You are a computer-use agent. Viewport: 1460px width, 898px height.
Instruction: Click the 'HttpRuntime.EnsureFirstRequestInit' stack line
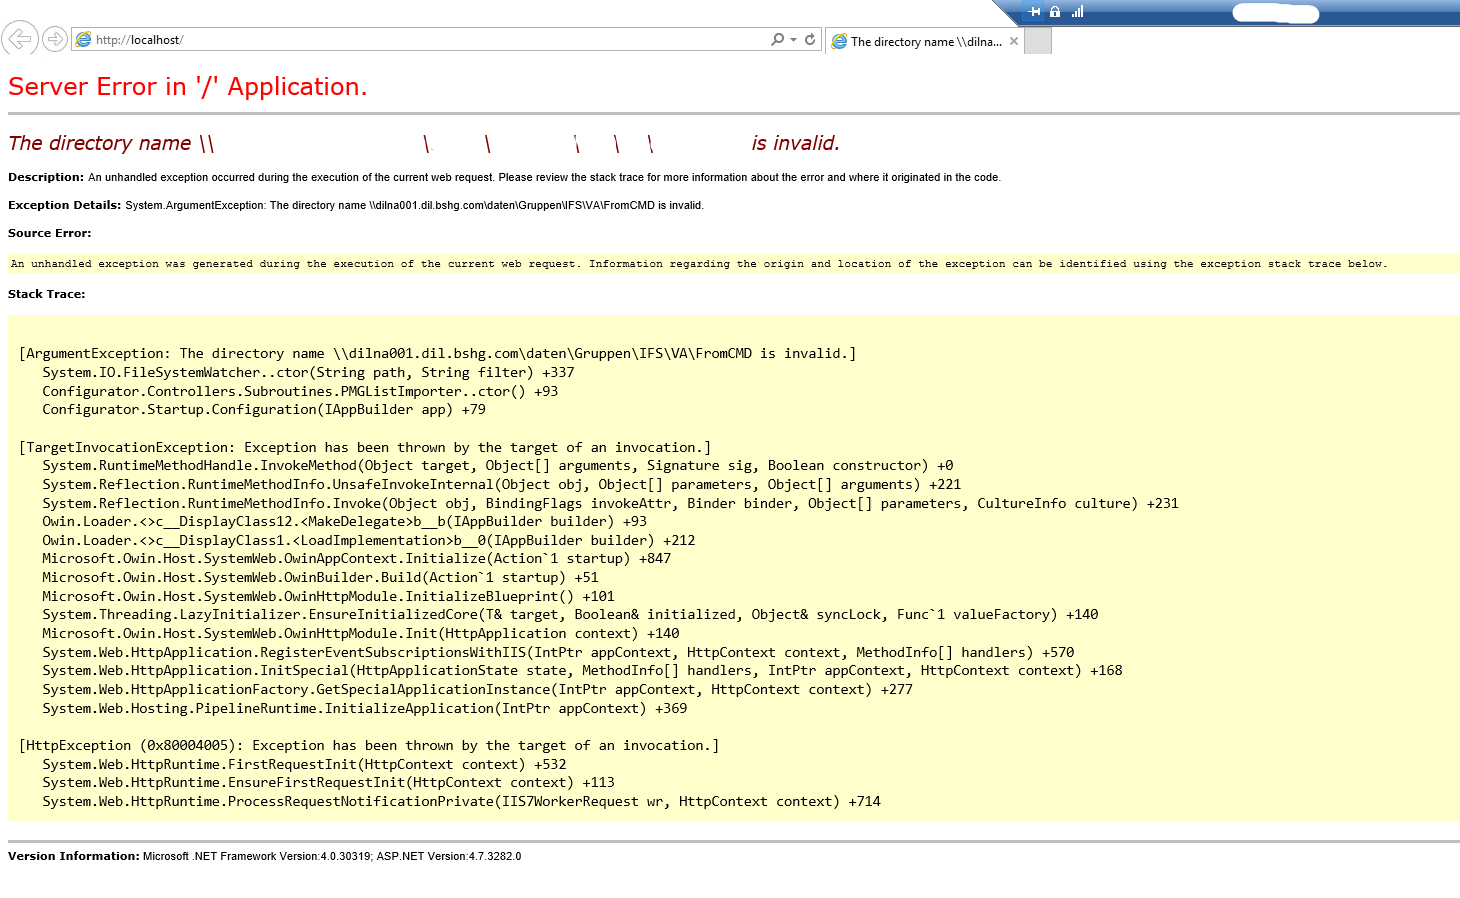pos(328,782)
